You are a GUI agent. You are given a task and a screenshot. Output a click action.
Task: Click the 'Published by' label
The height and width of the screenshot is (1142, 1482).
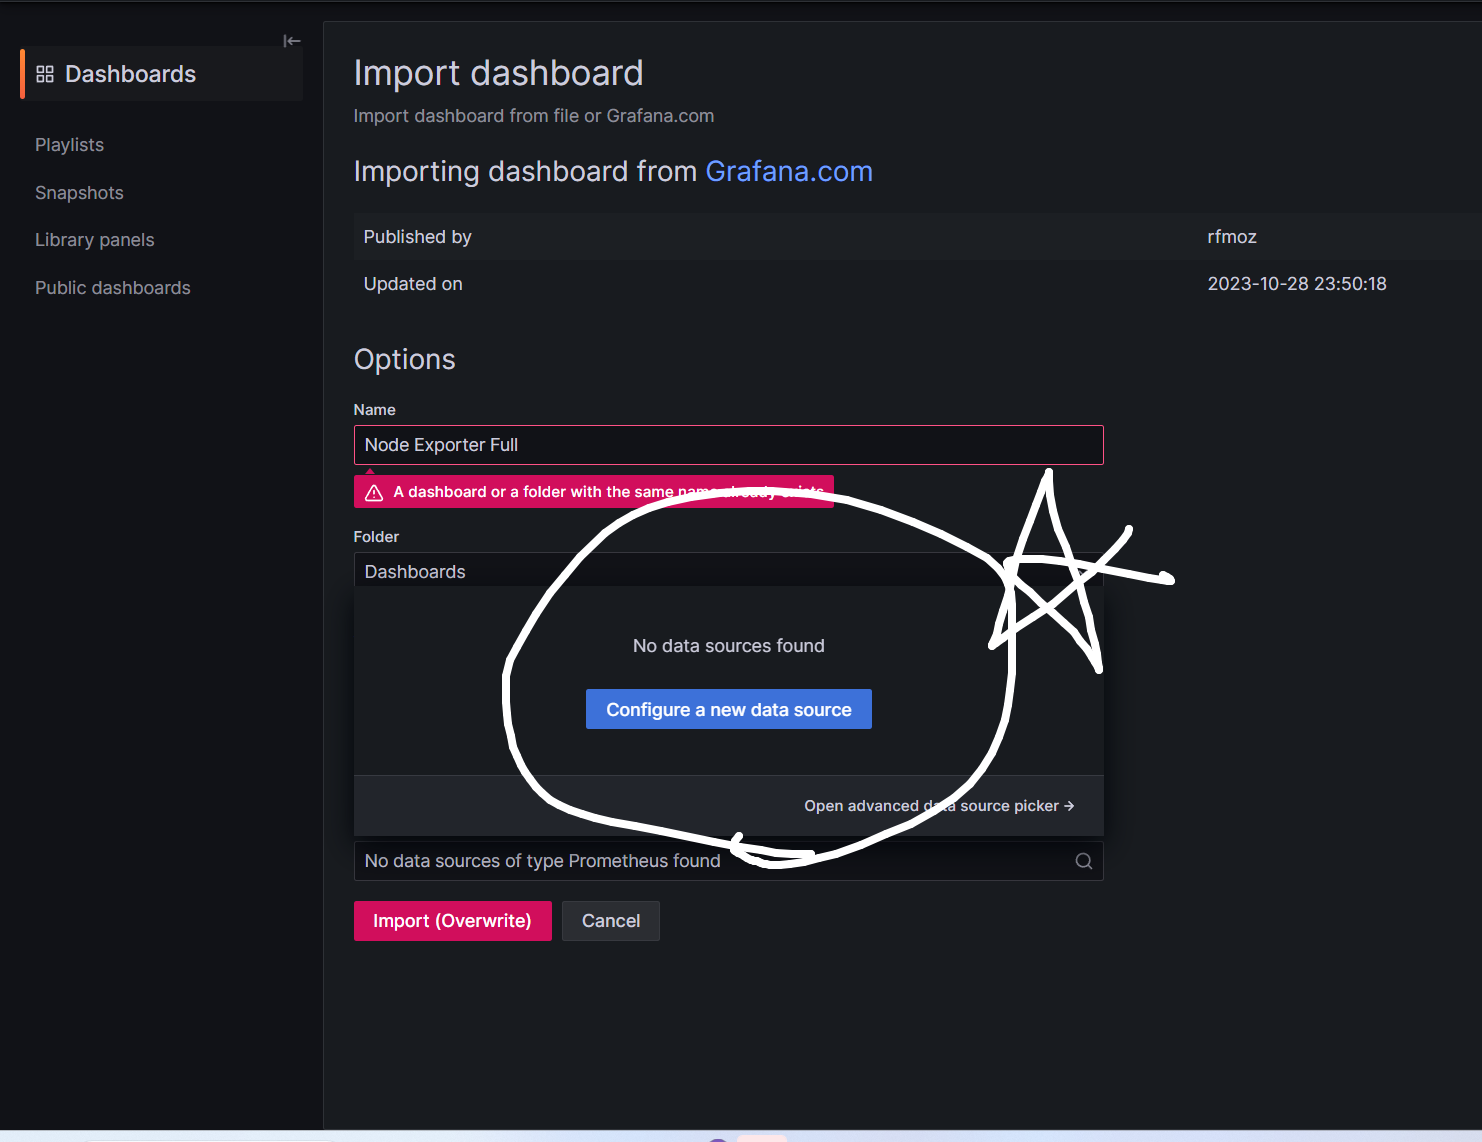click(x=417, y=237)
